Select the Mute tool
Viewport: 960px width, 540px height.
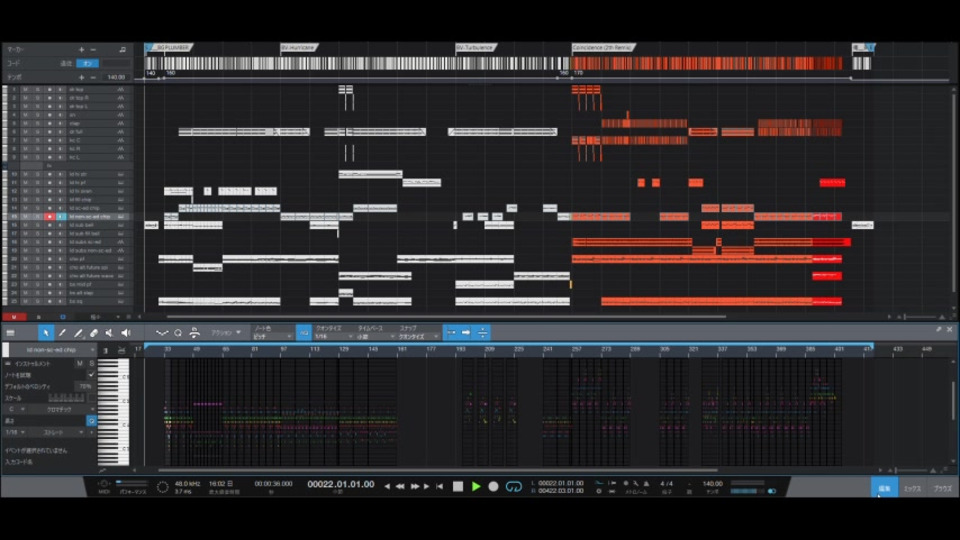pyautogui.click(x=110, y=332)
